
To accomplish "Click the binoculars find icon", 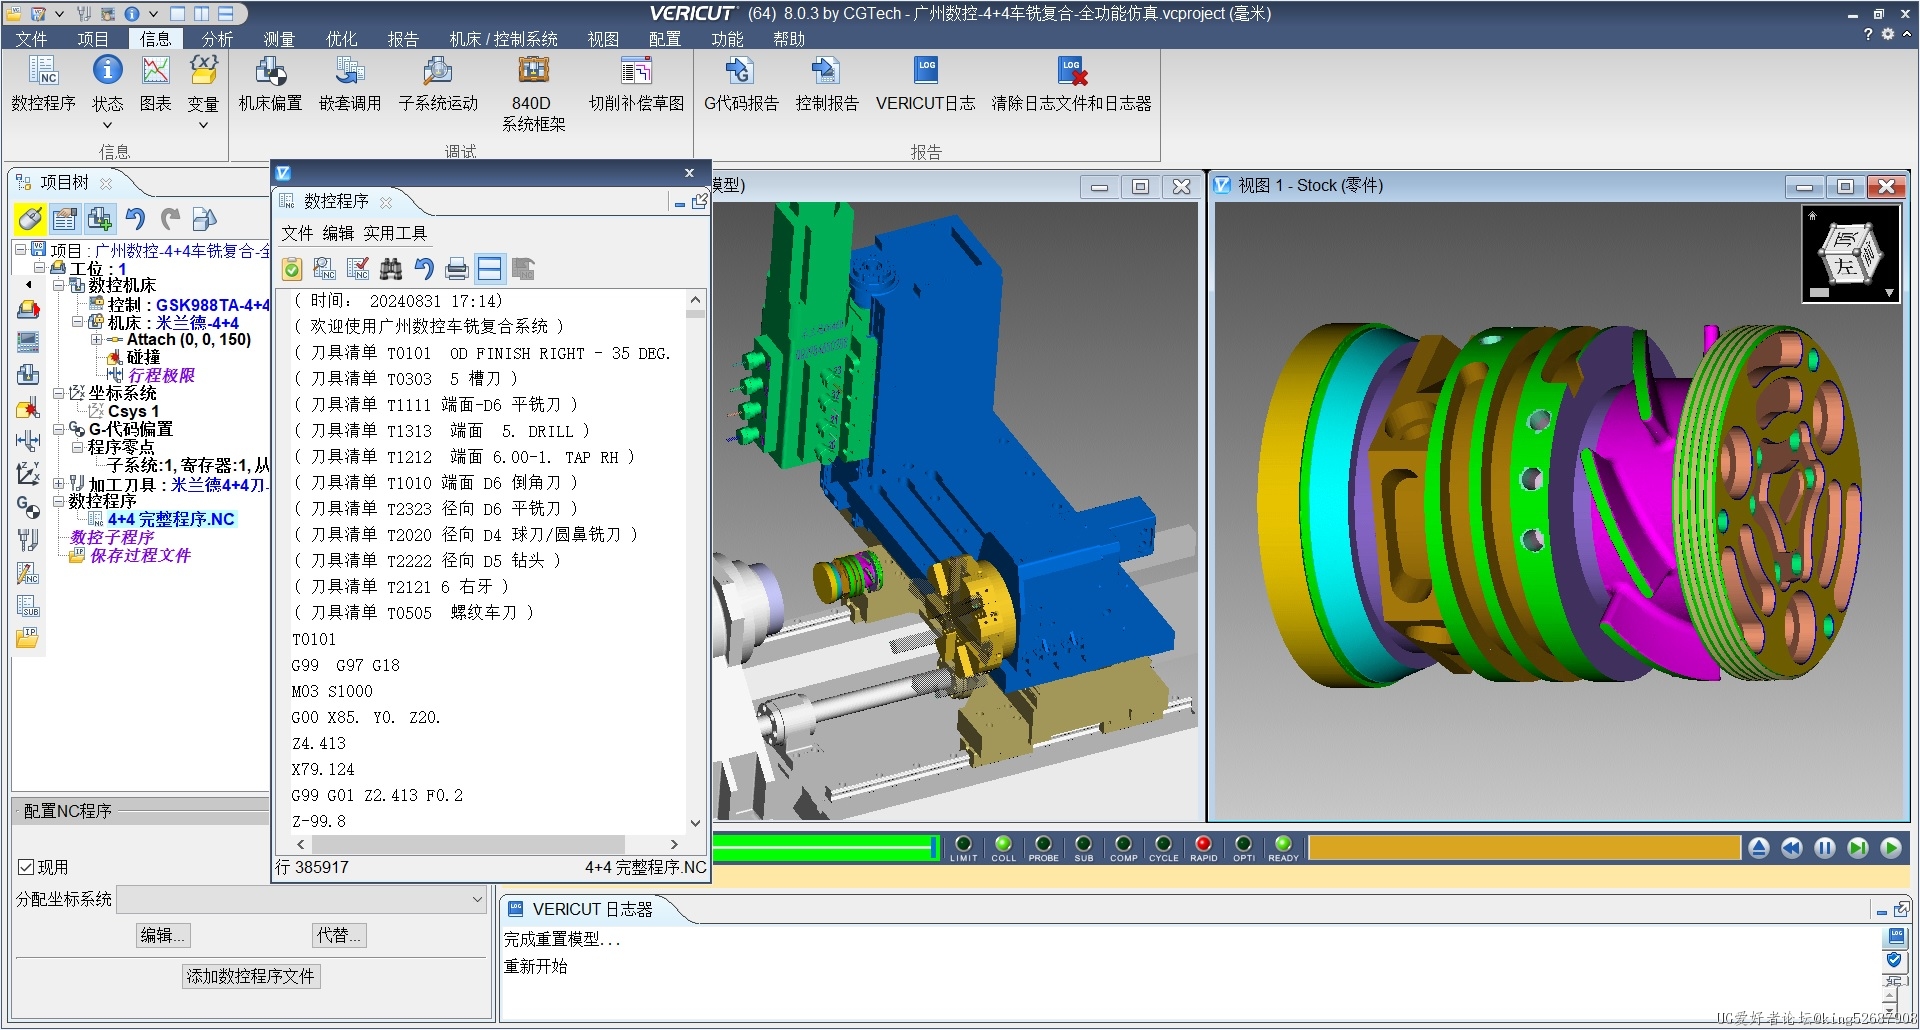I will pyautogui.click(x=391, y=269).
